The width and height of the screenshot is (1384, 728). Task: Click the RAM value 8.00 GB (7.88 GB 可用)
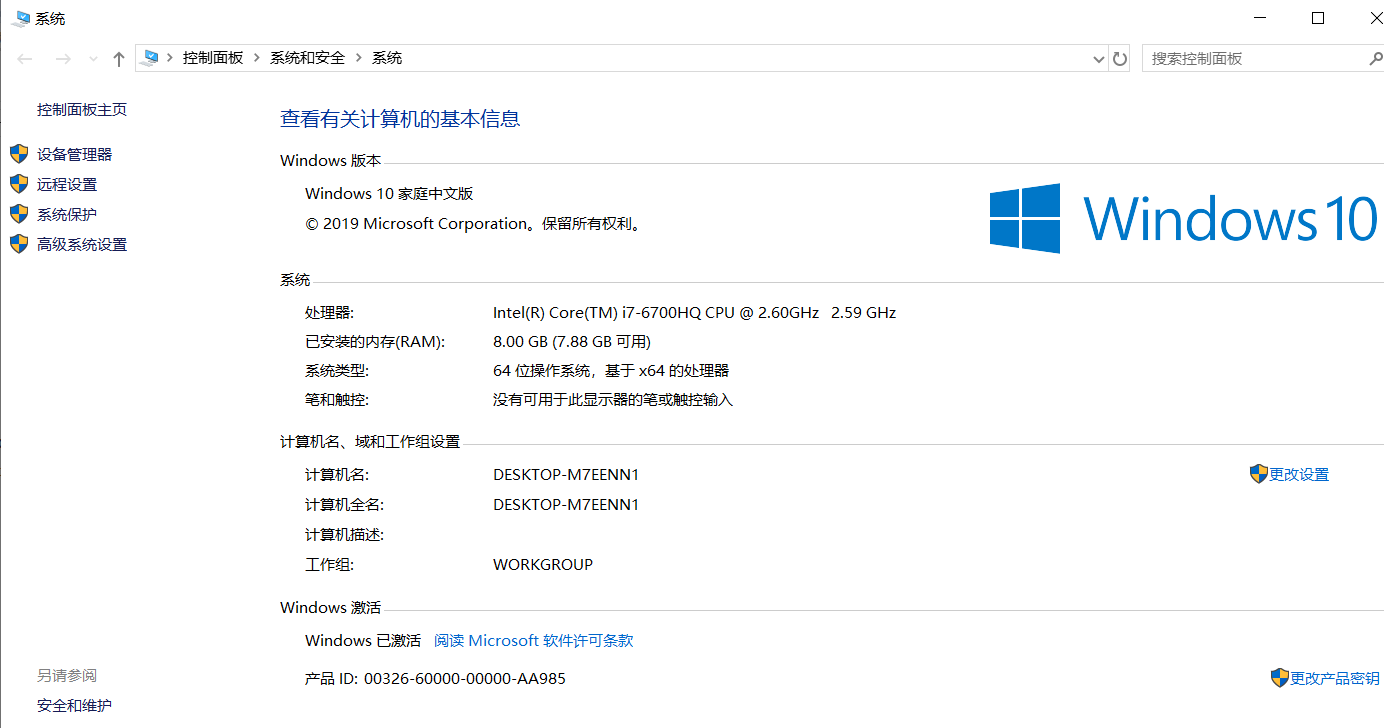[572, 342]
